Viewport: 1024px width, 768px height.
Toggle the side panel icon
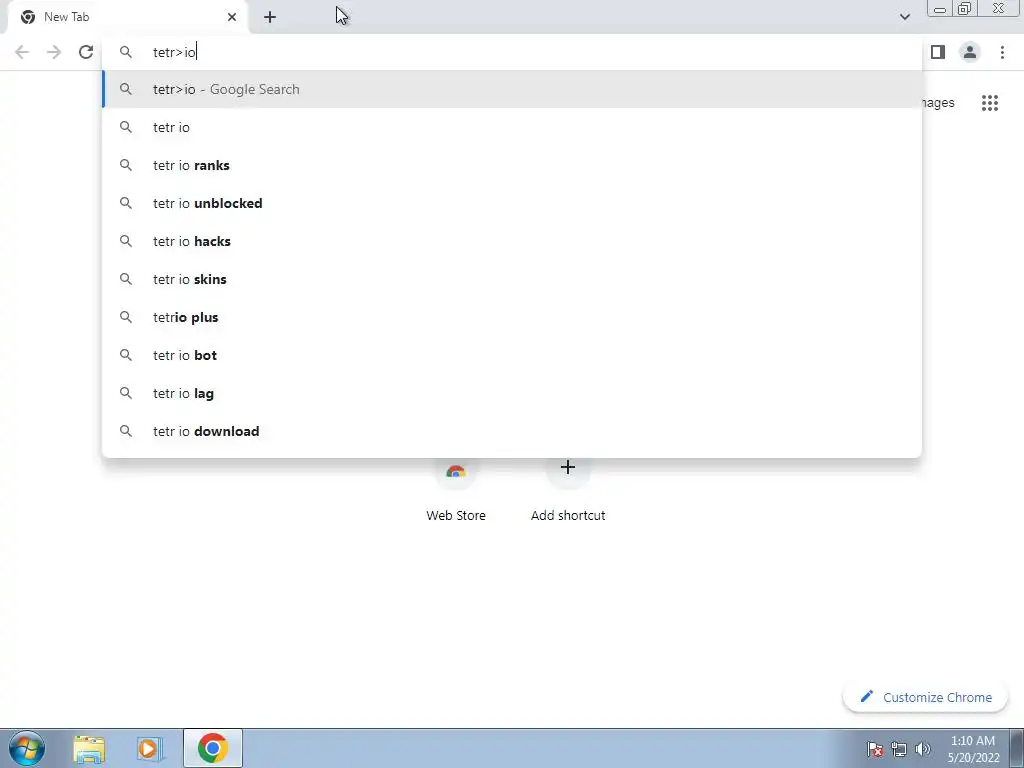click(938, 52)
